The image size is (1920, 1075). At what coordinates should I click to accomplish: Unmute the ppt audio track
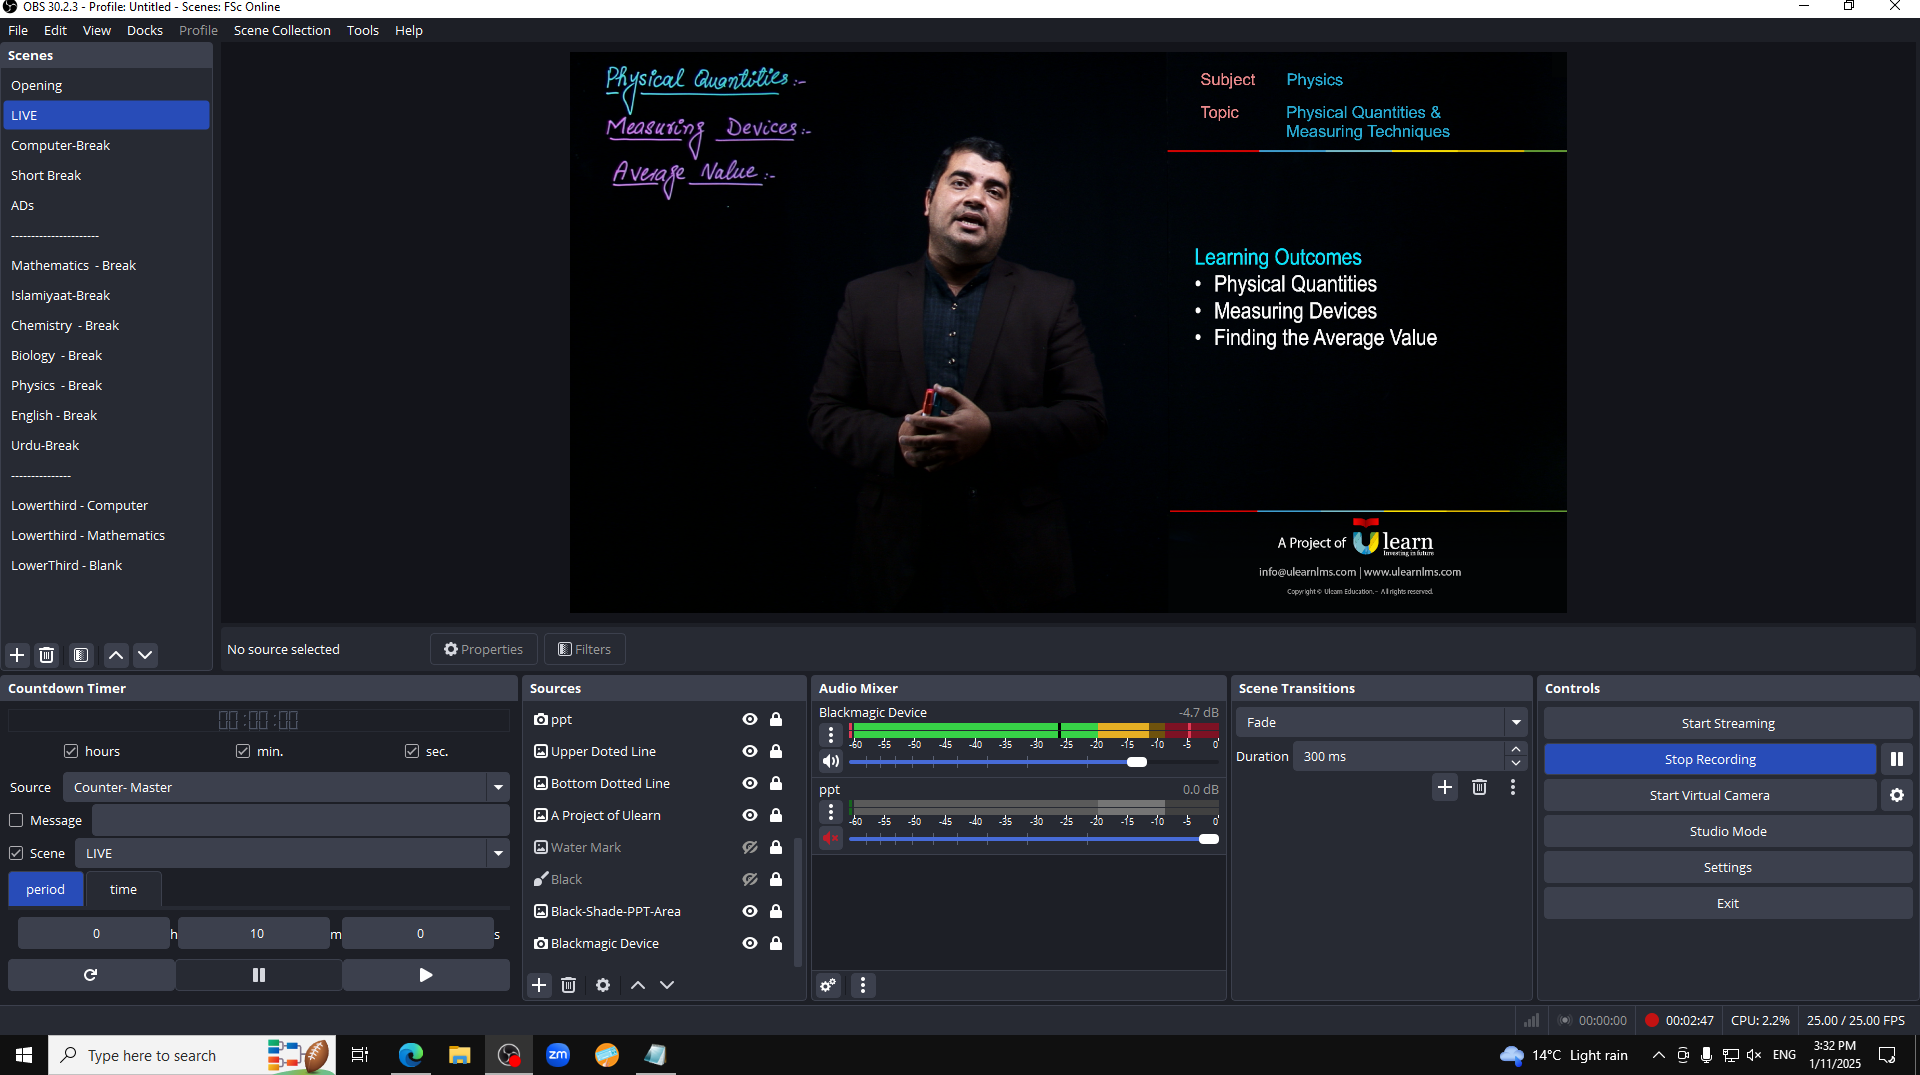831,838
